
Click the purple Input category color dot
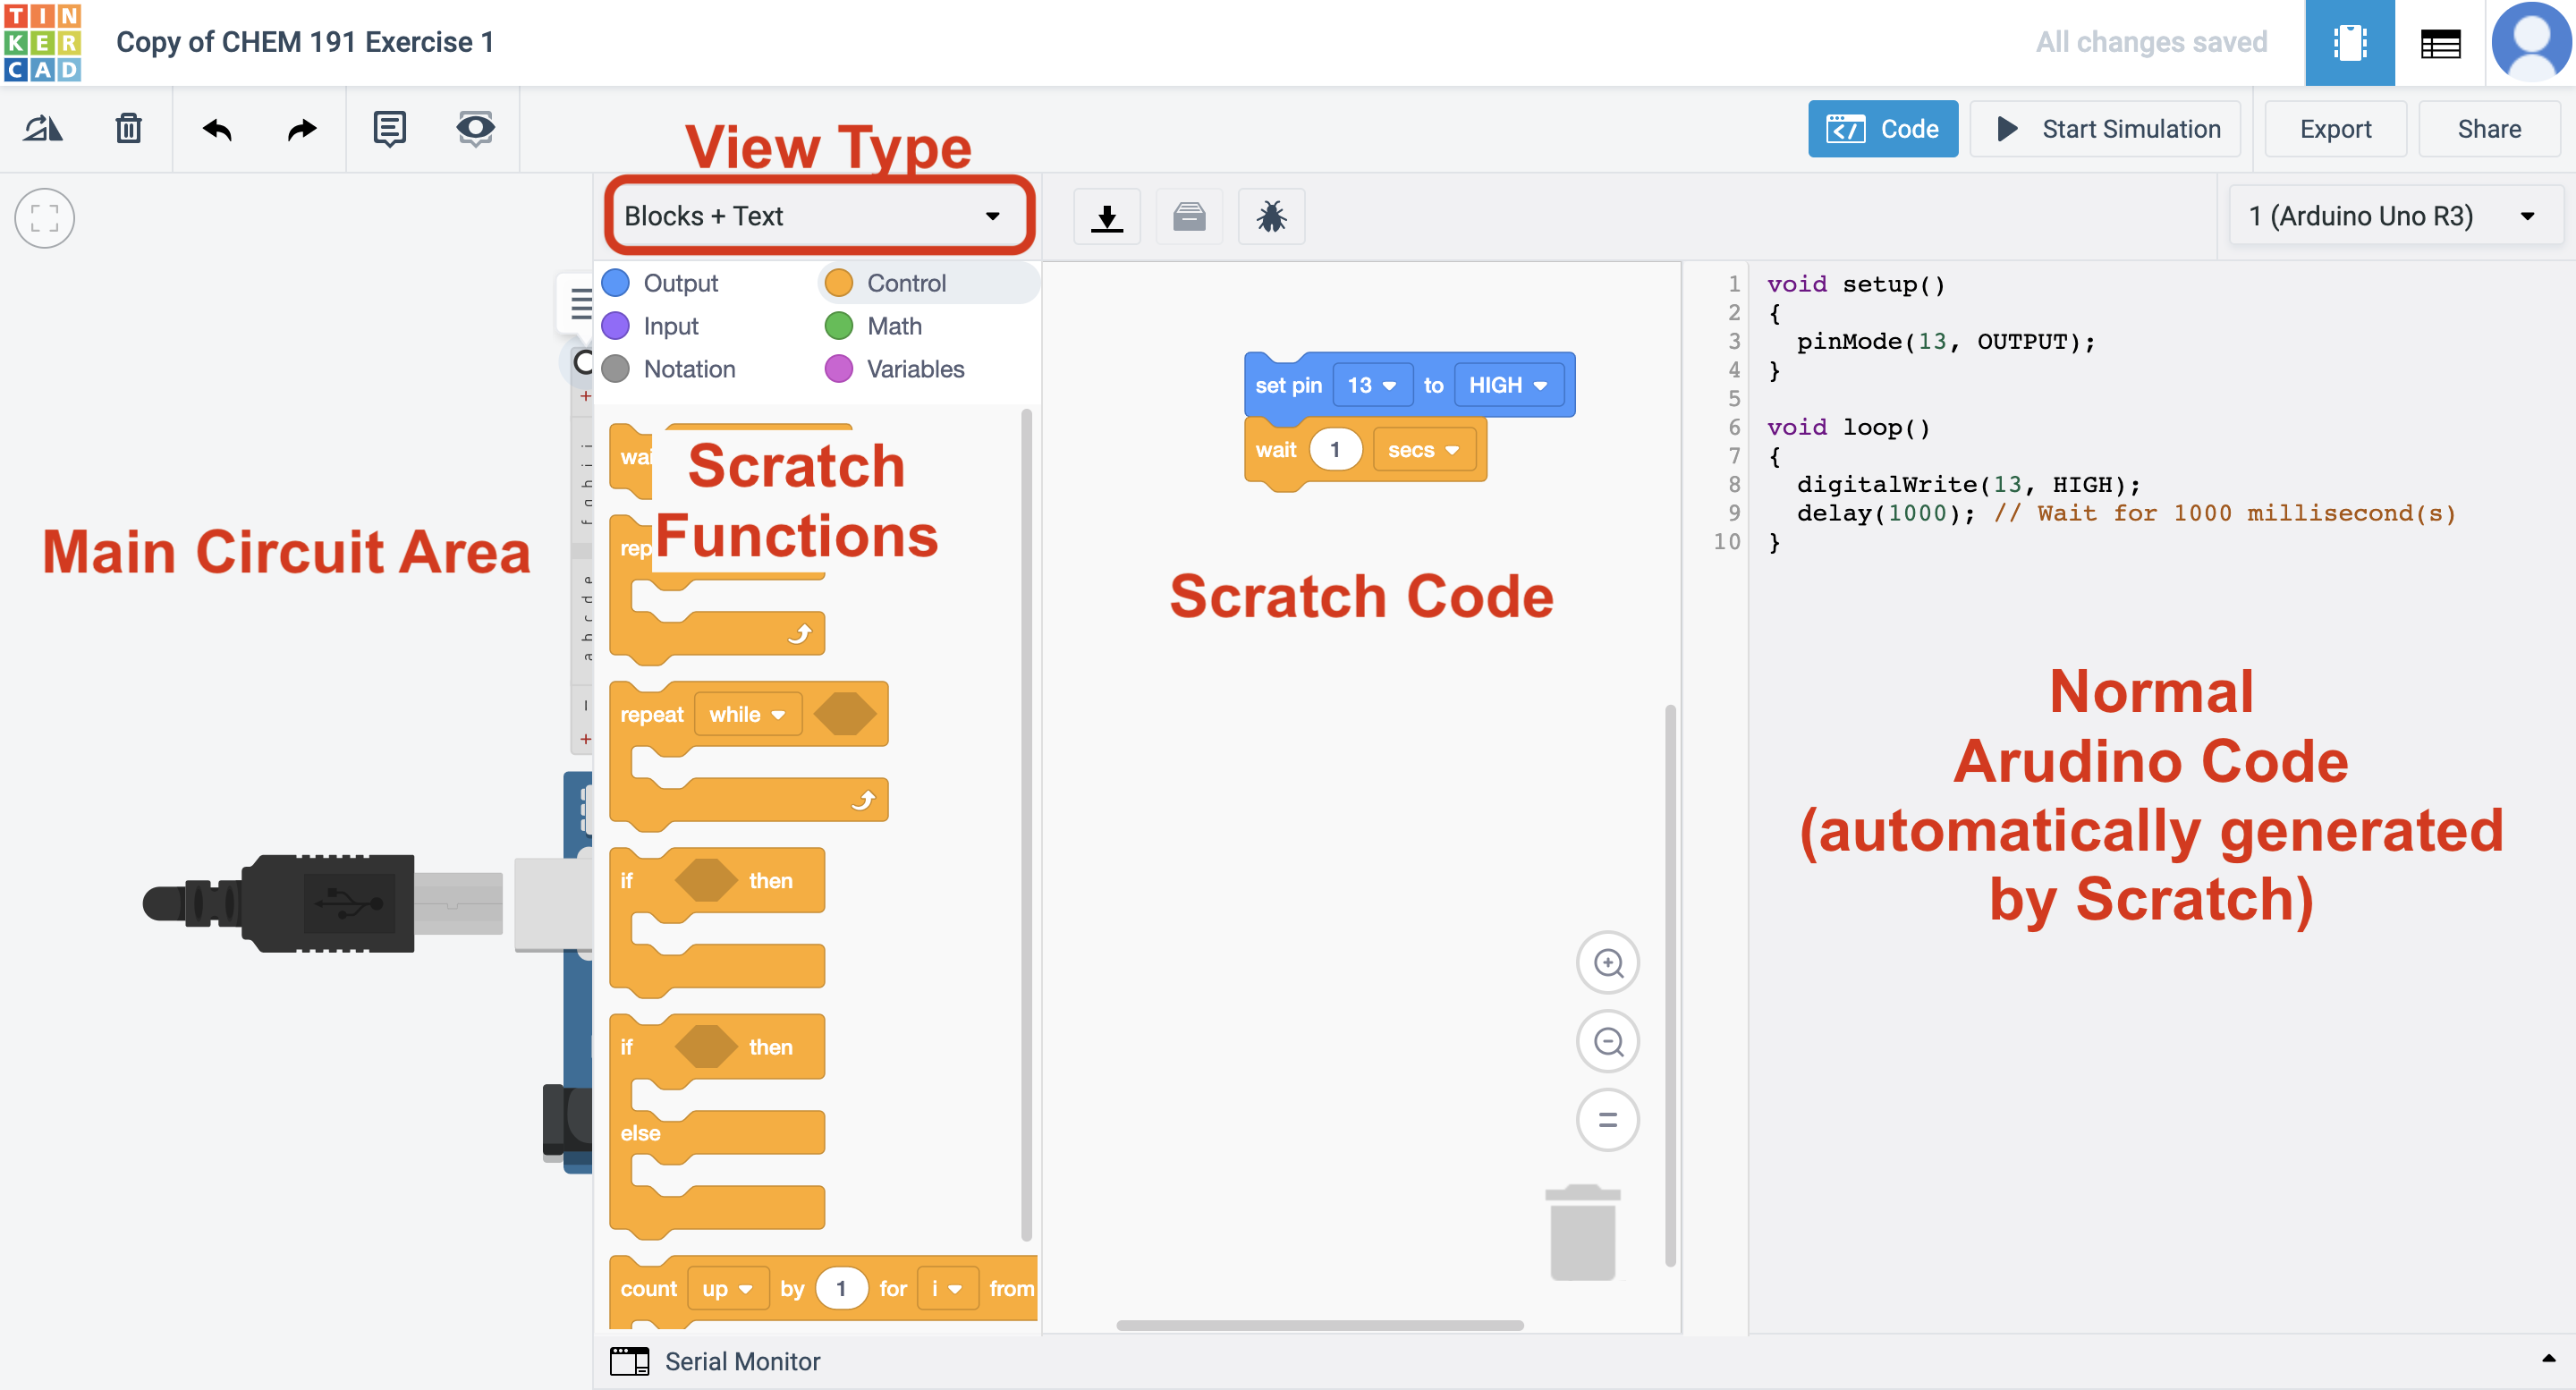616,325
